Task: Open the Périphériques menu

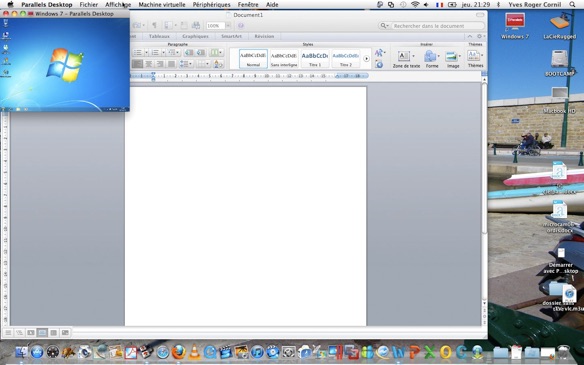Action: (212, 4)
